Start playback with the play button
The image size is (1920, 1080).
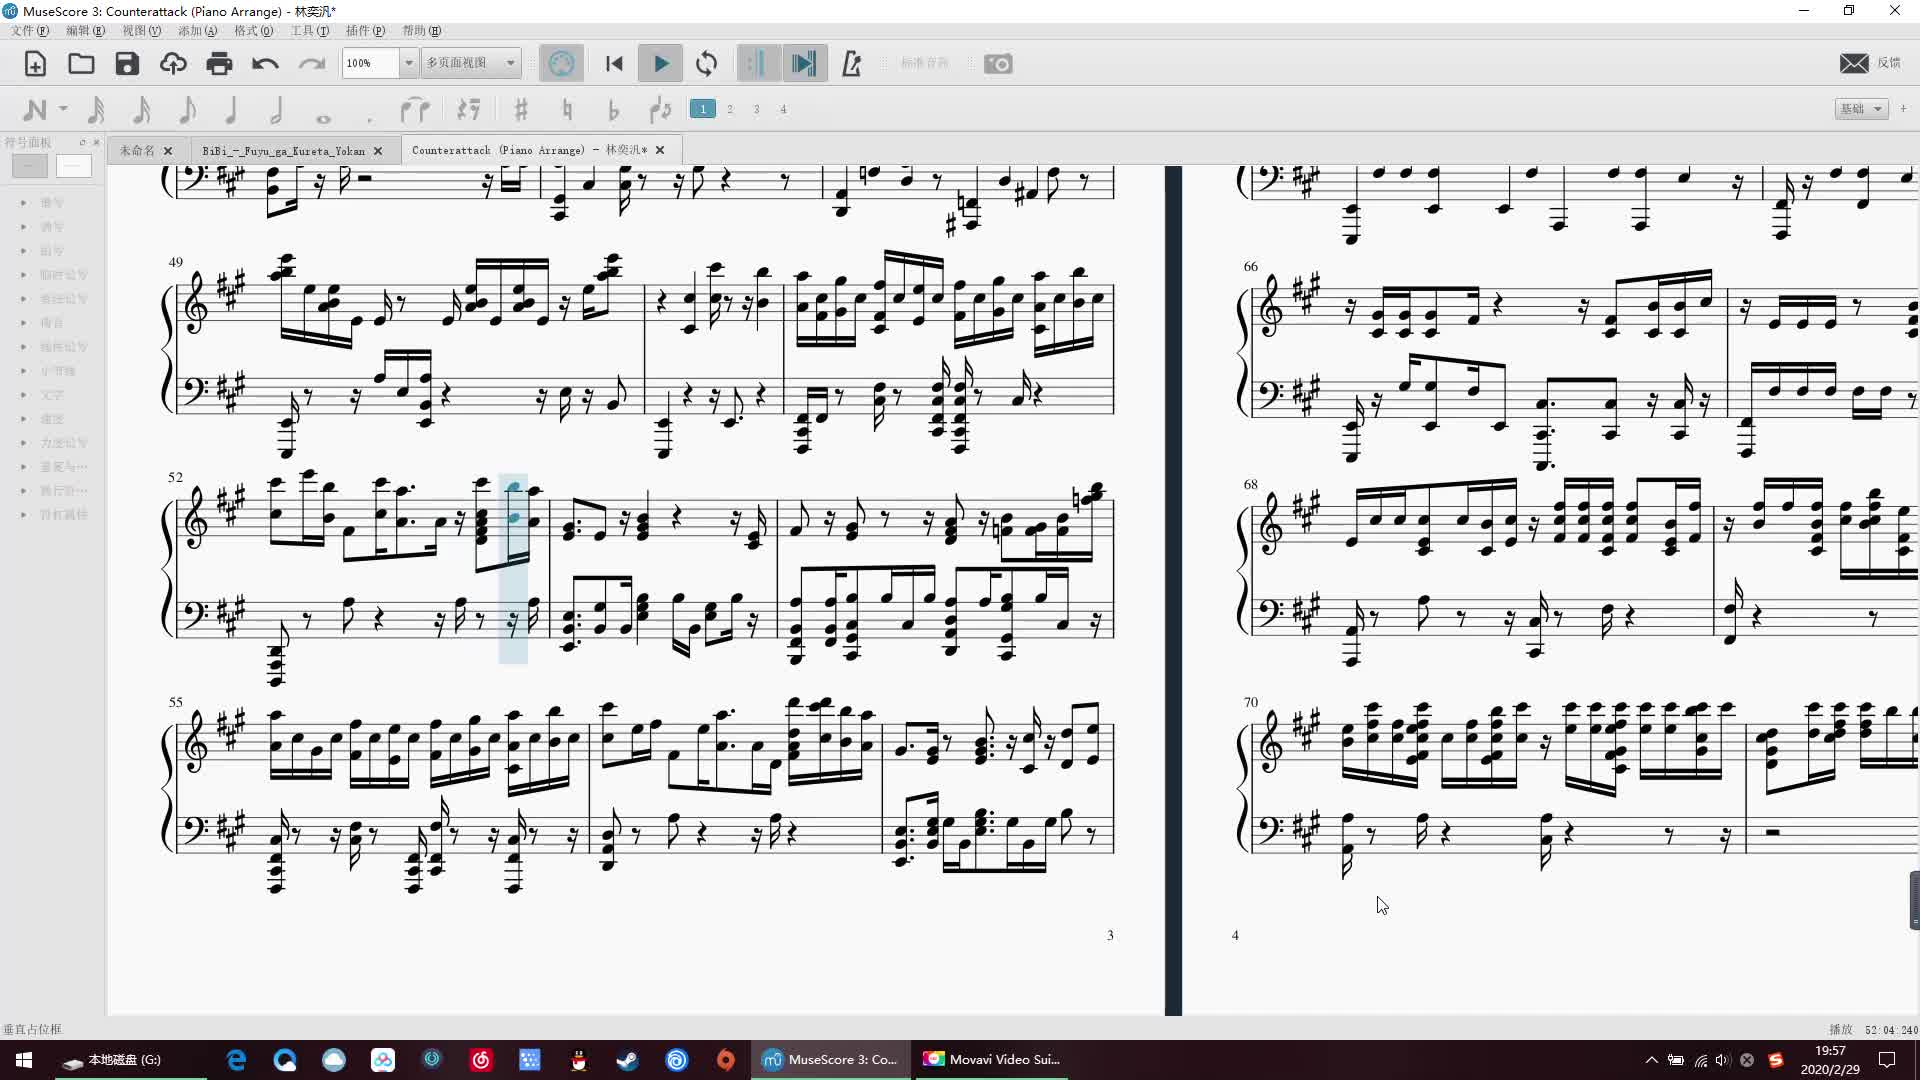click(x=661, y=64)
